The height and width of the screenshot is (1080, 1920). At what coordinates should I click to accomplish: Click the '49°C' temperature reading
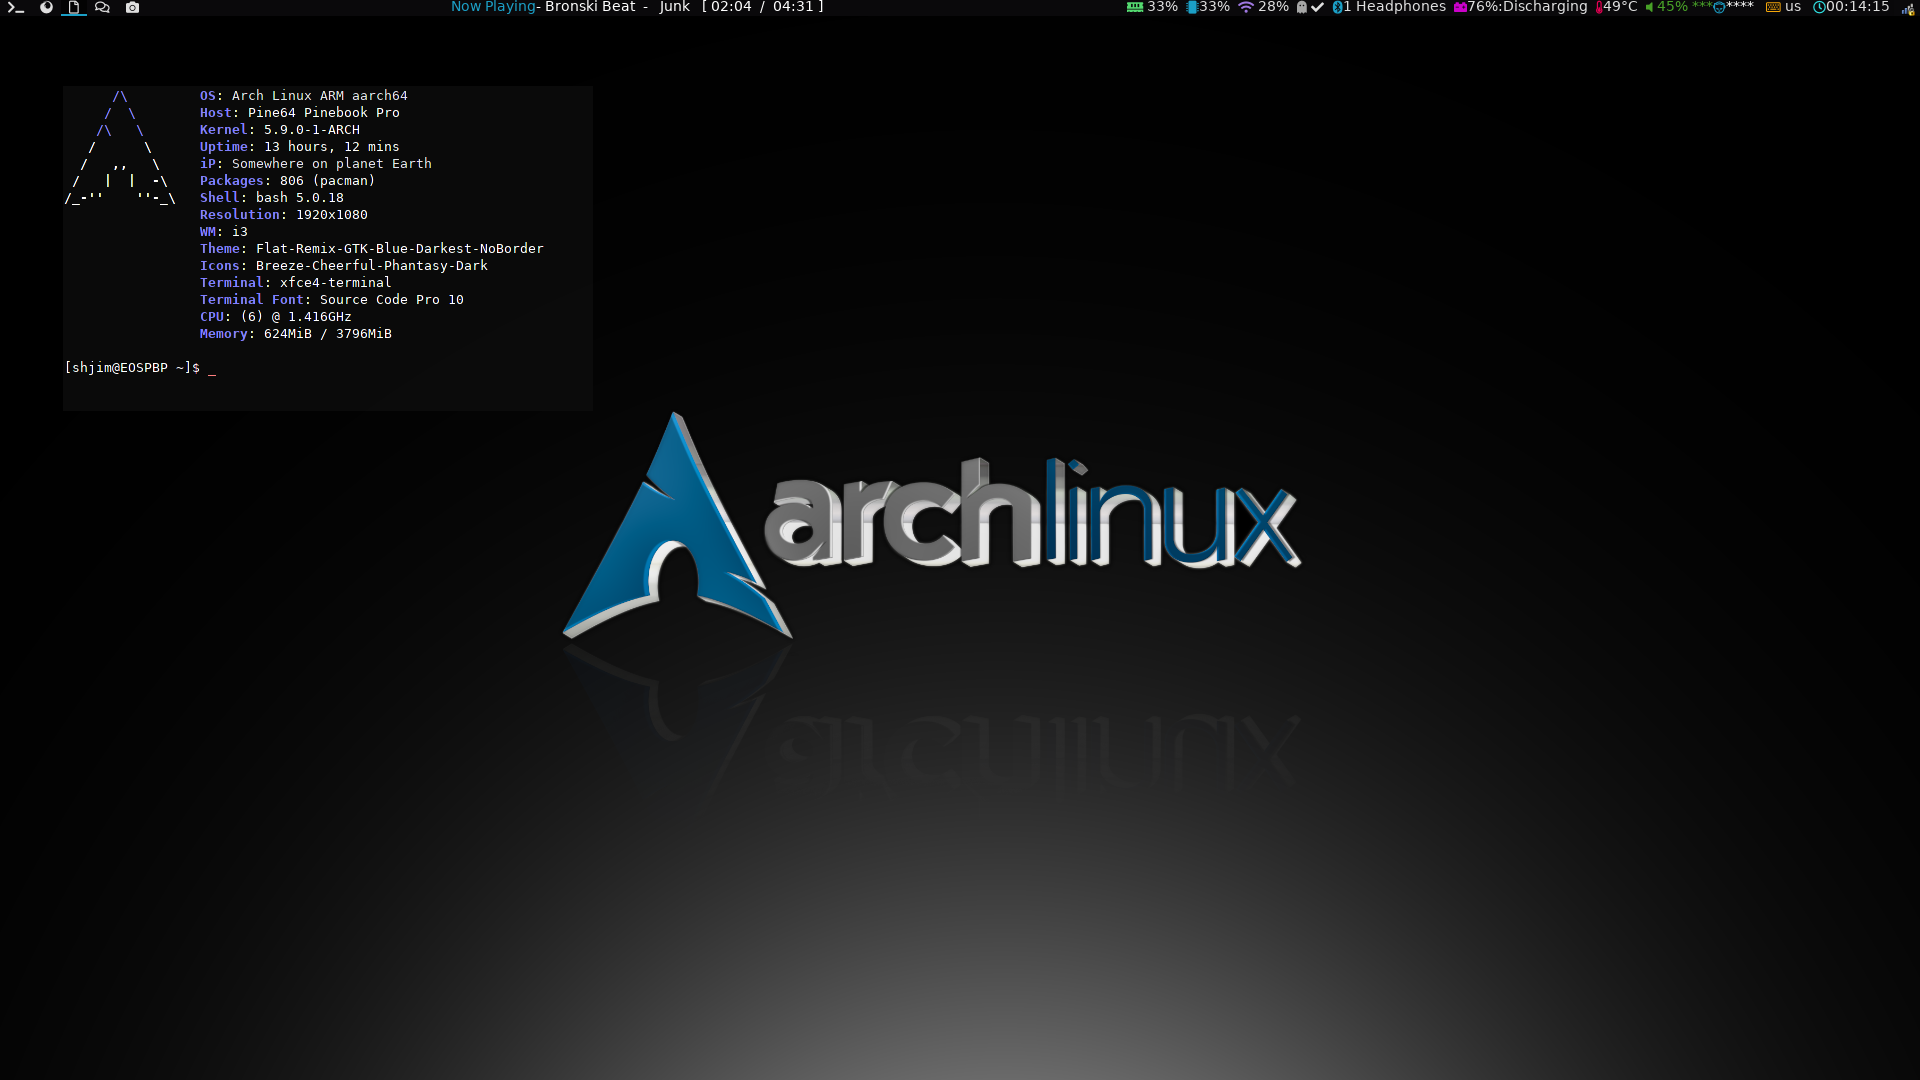click(1621, 7)
